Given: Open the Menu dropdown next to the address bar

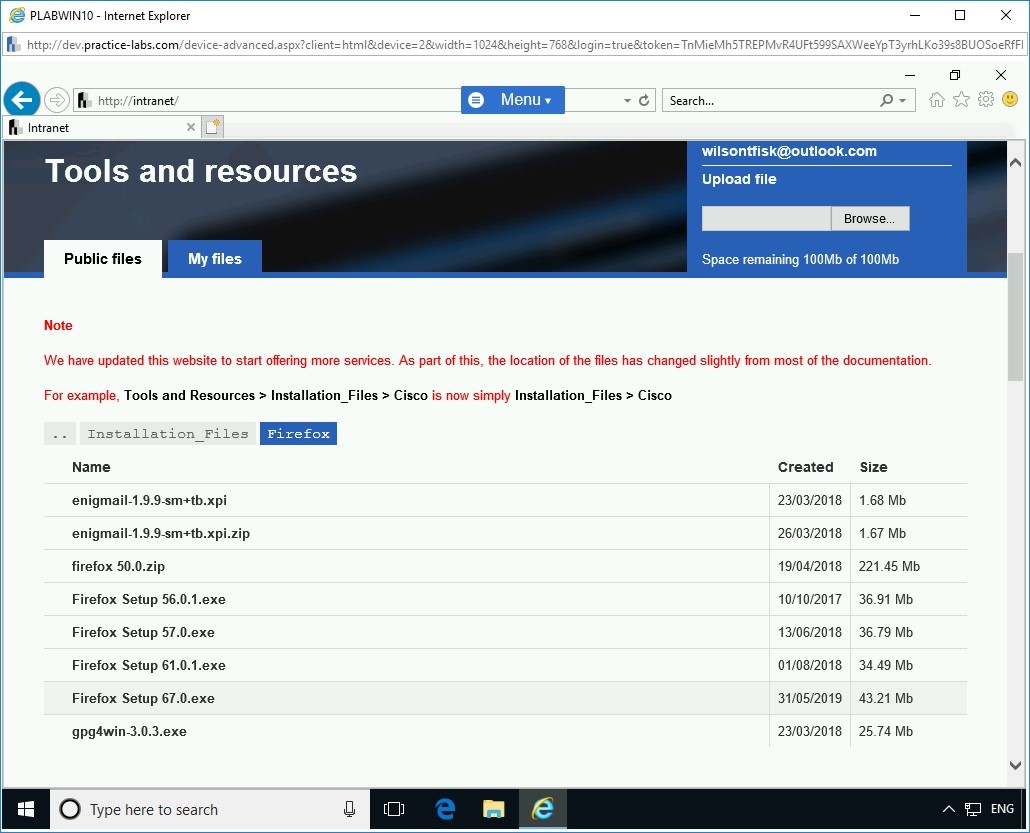Looking at the screenshot, I should [x=512, y=100].
